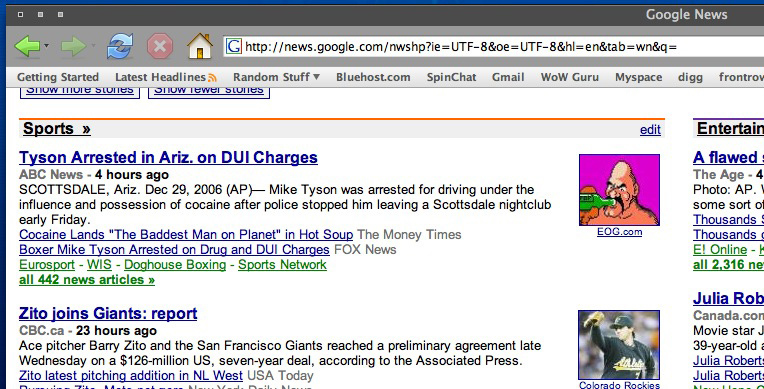The image size is (764, 389).
Task: Open the Bluehost.com bookmark
Action: (x=373, y=77)
